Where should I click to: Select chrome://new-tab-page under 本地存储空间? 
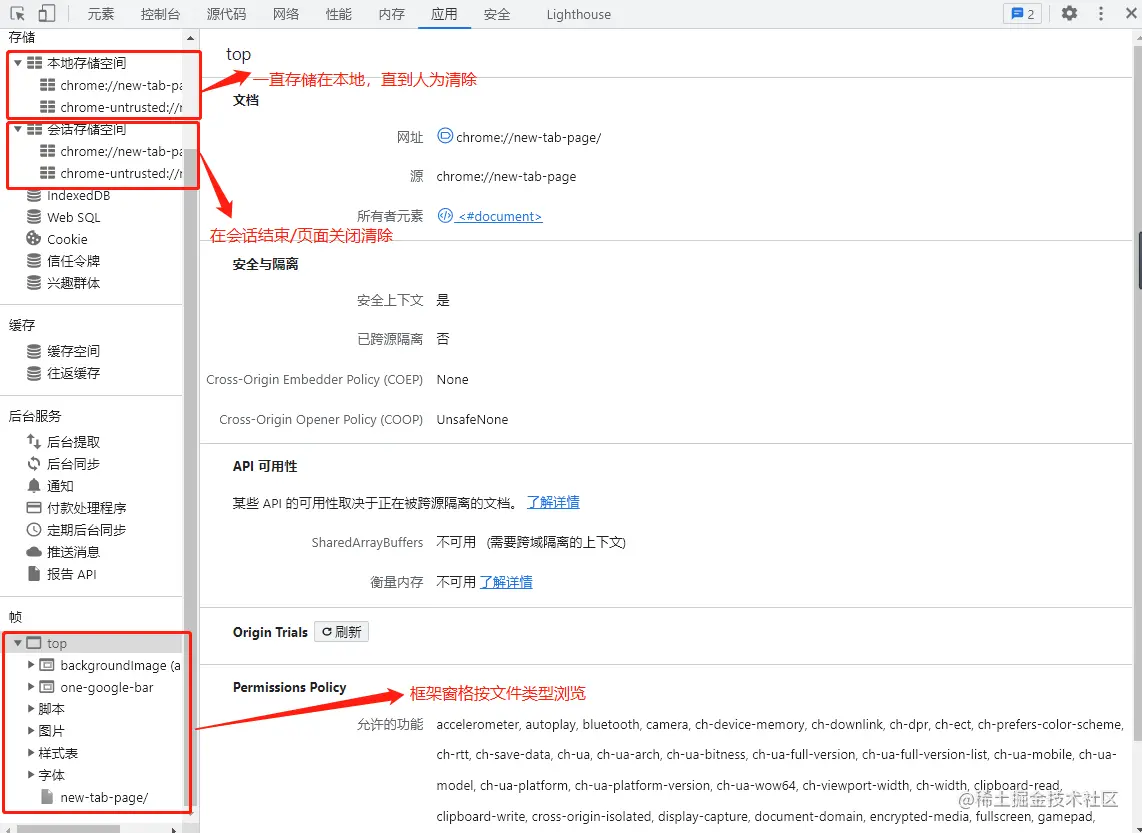pos(111,85)
